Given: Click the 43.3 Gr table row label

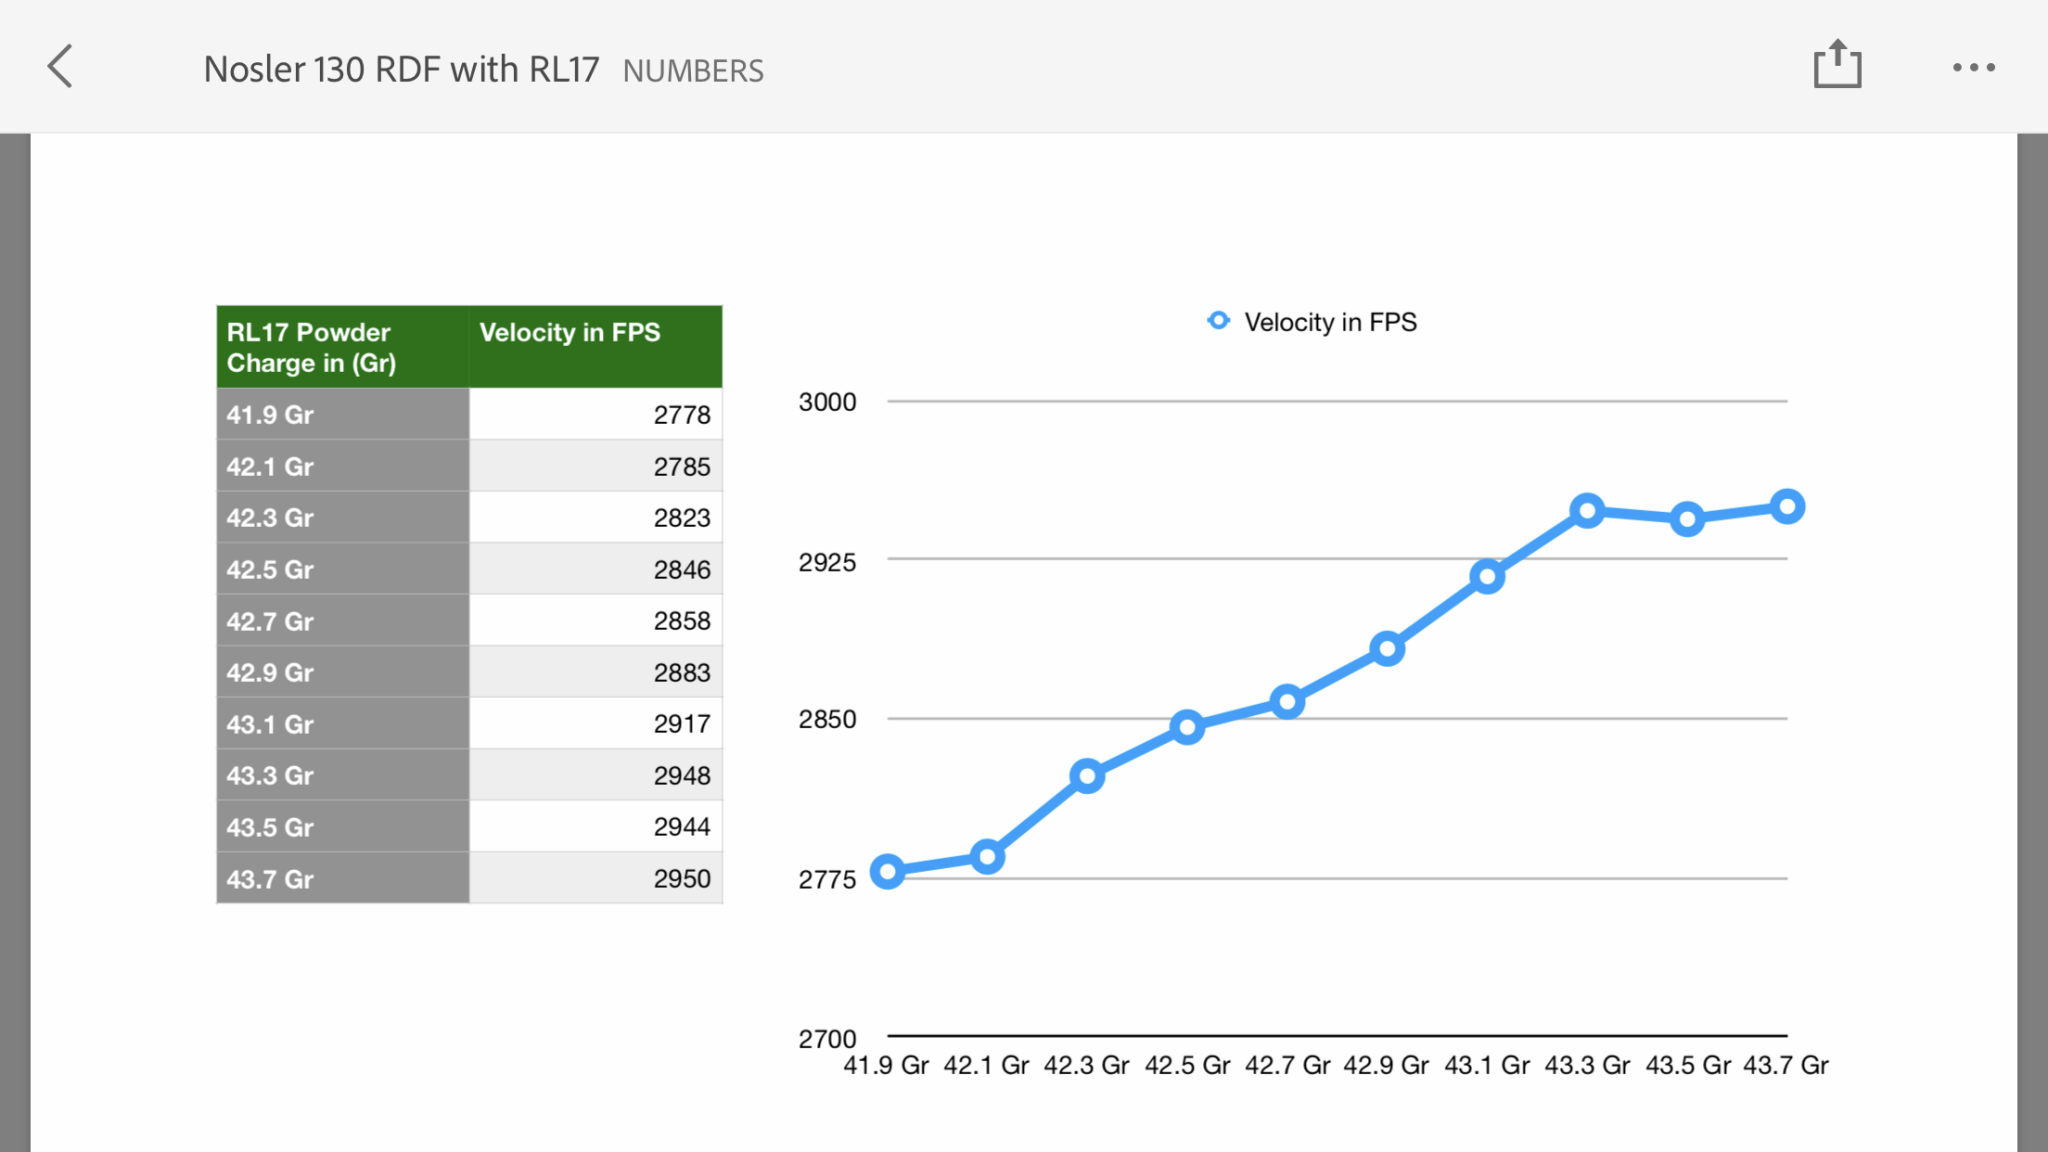Looking at the screenshot, I should (343, 775).
